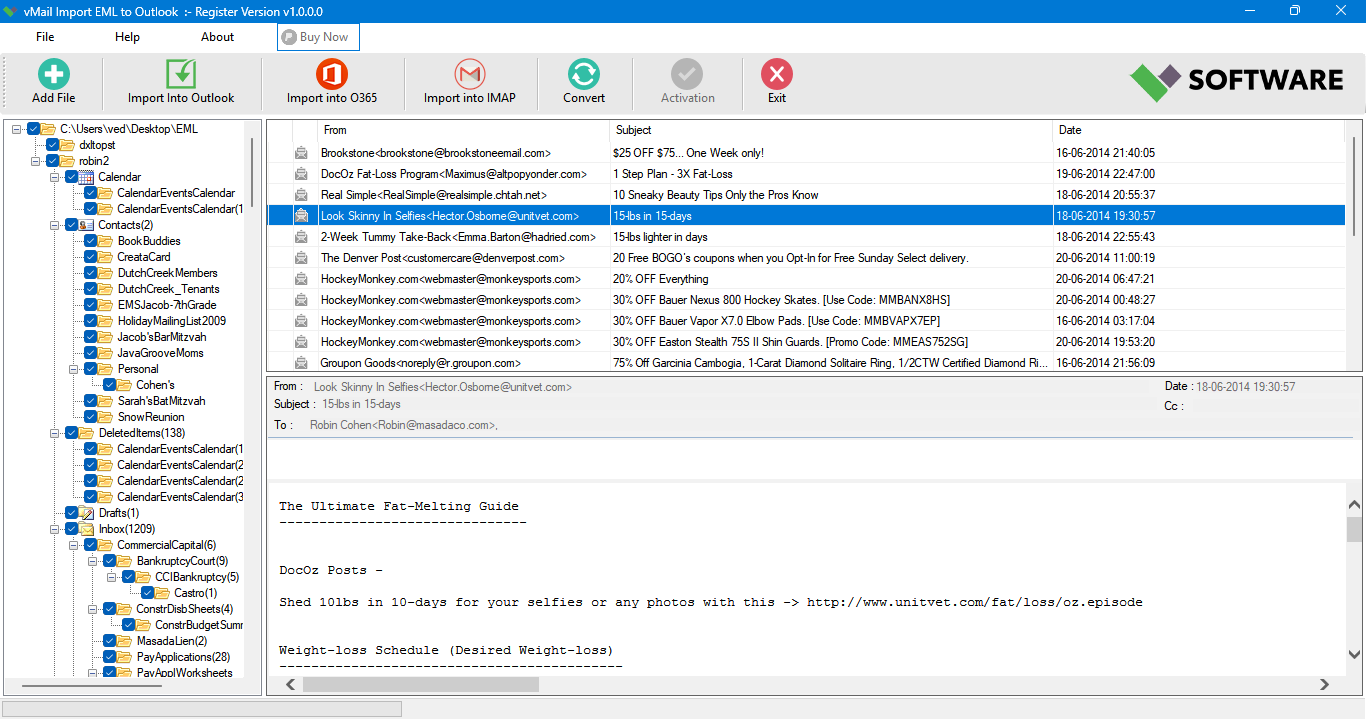
Task: Toggle the dxltopst folder checkbox
Action: [x=52, y=145]
